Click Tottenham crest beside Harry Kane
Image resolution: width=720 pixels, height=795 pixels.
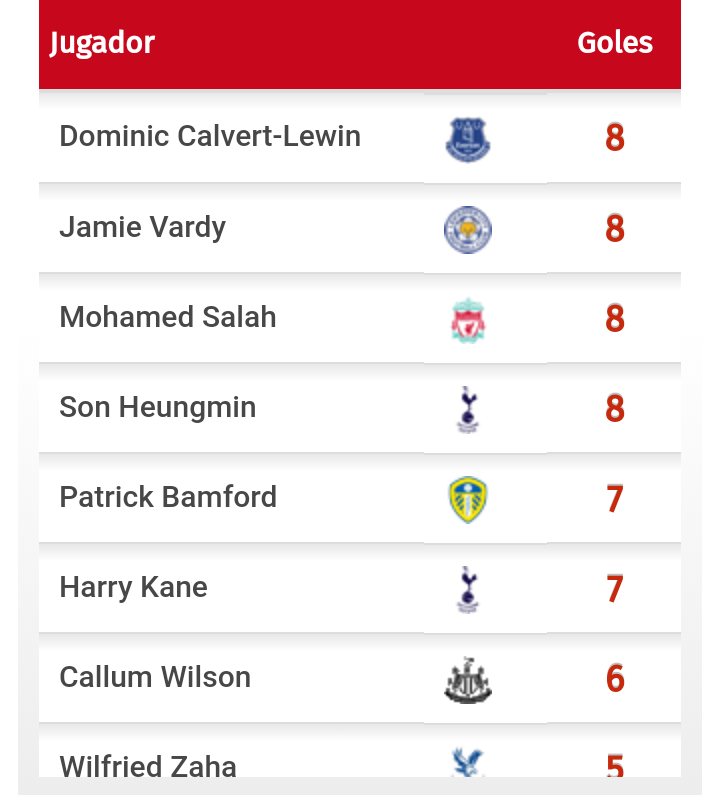pos(468,589)
